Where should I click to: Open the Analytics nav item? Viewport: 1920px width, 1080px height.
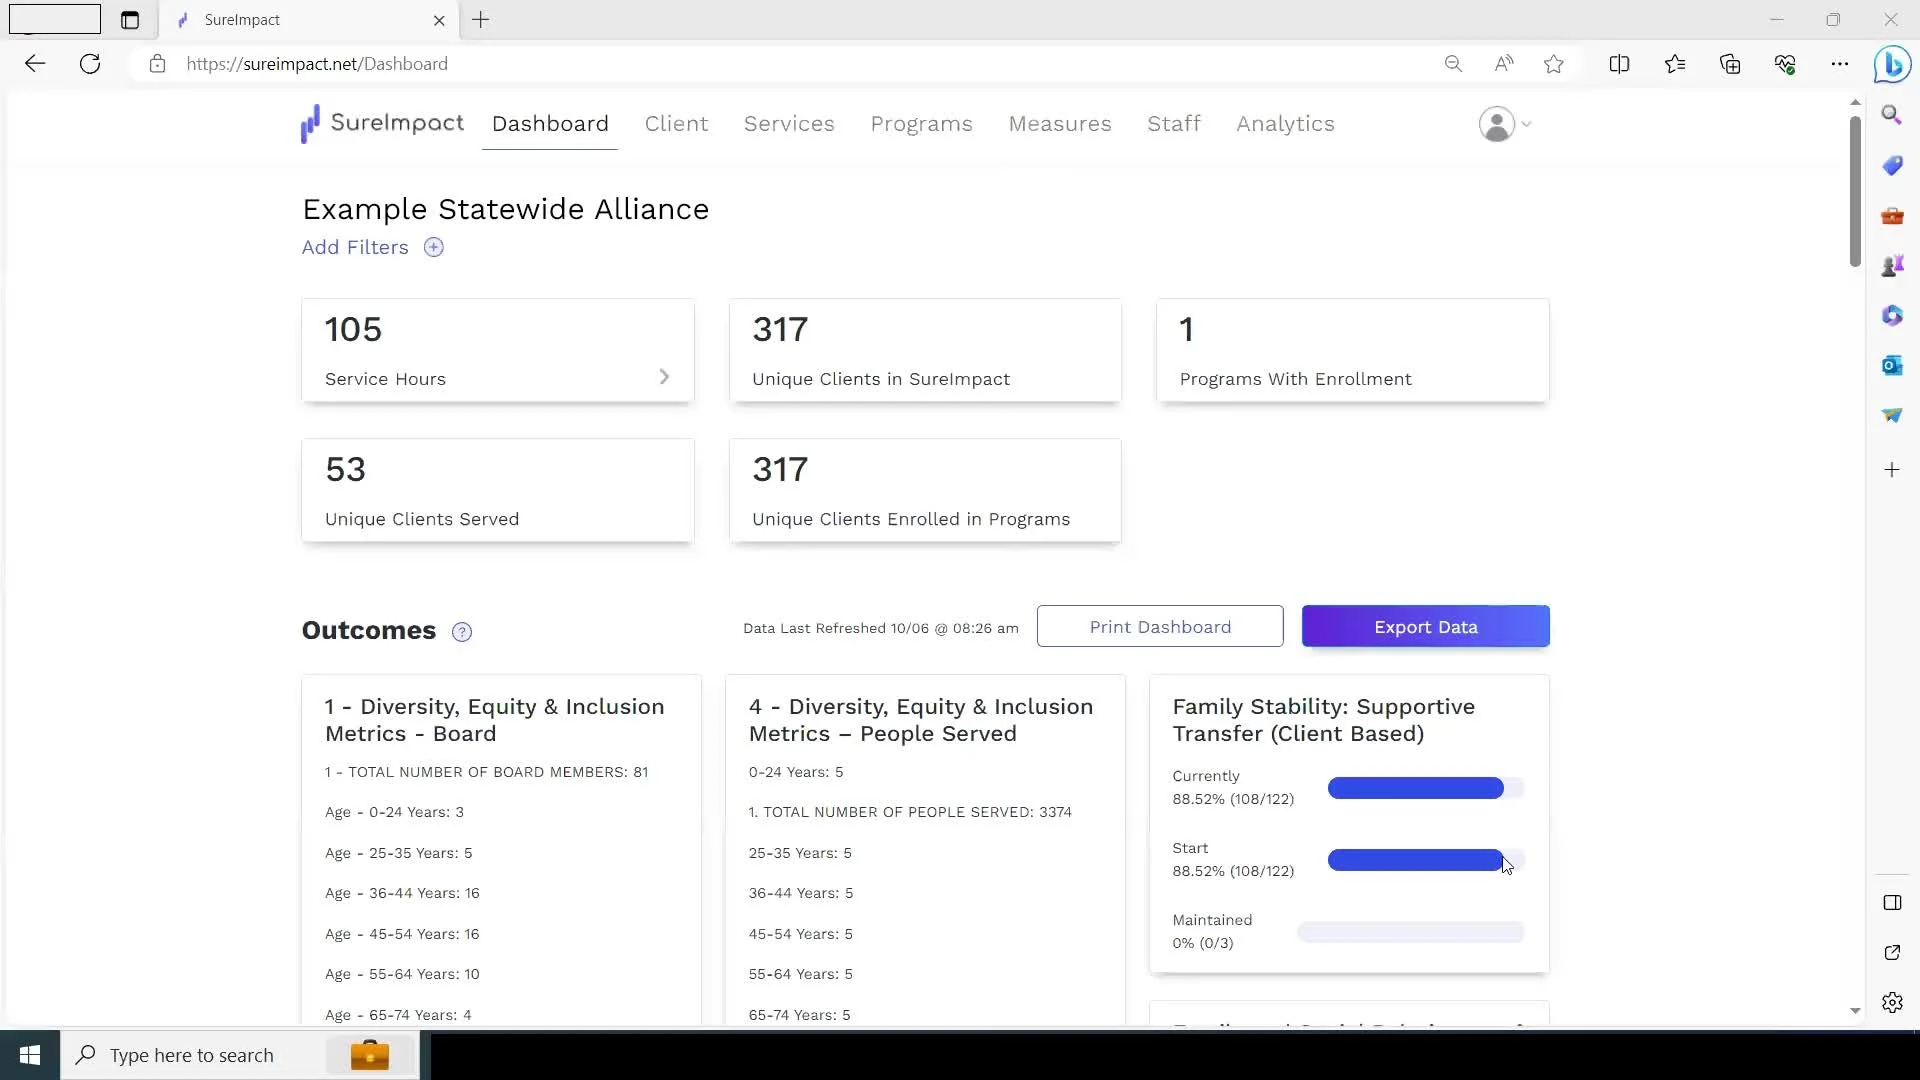point(1285,124)
